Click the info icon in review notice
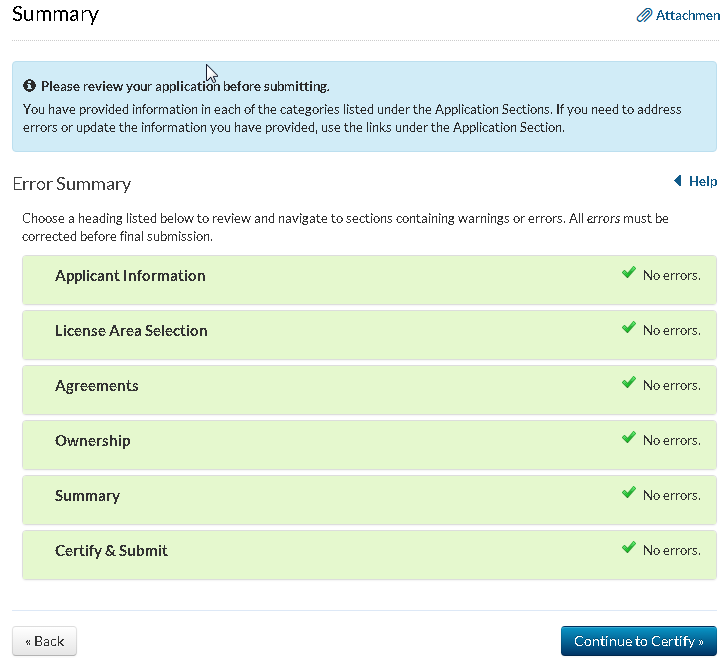The image size is (720, 662). tap(30, 86)
